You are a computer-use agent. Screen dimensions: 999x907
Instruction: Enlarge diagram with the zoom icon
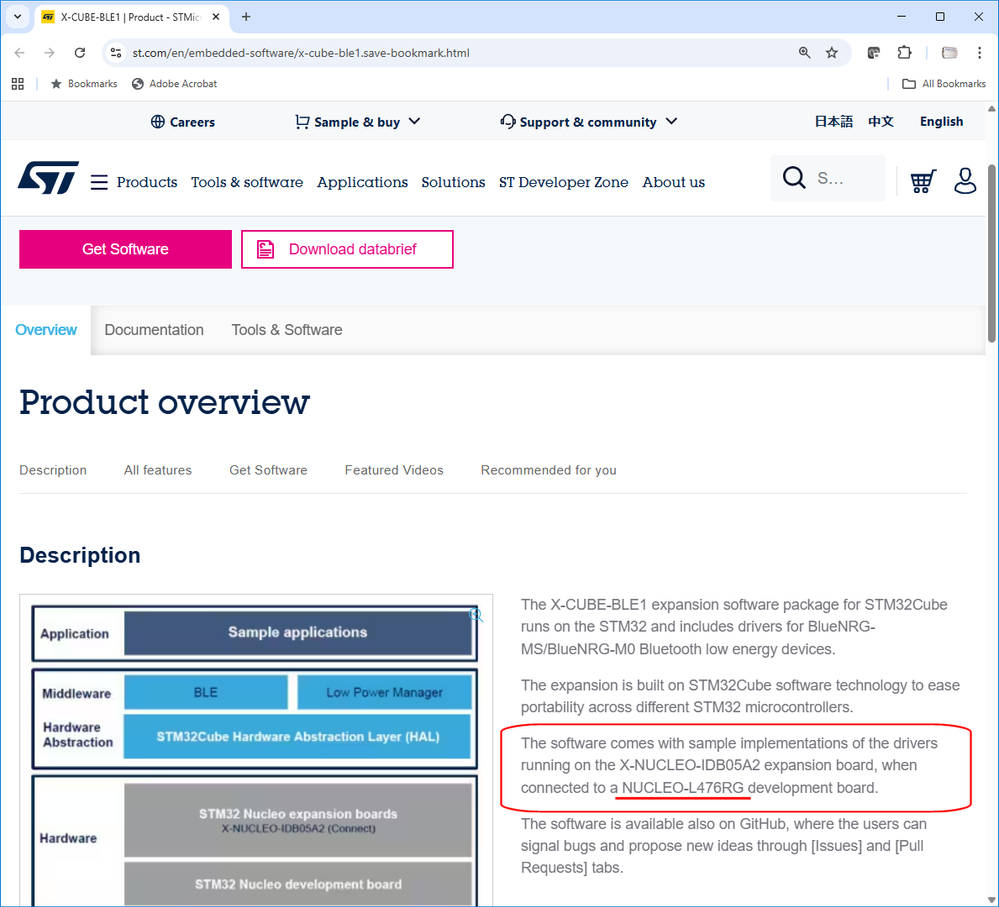pyautogui.click(x=476, y=615)
